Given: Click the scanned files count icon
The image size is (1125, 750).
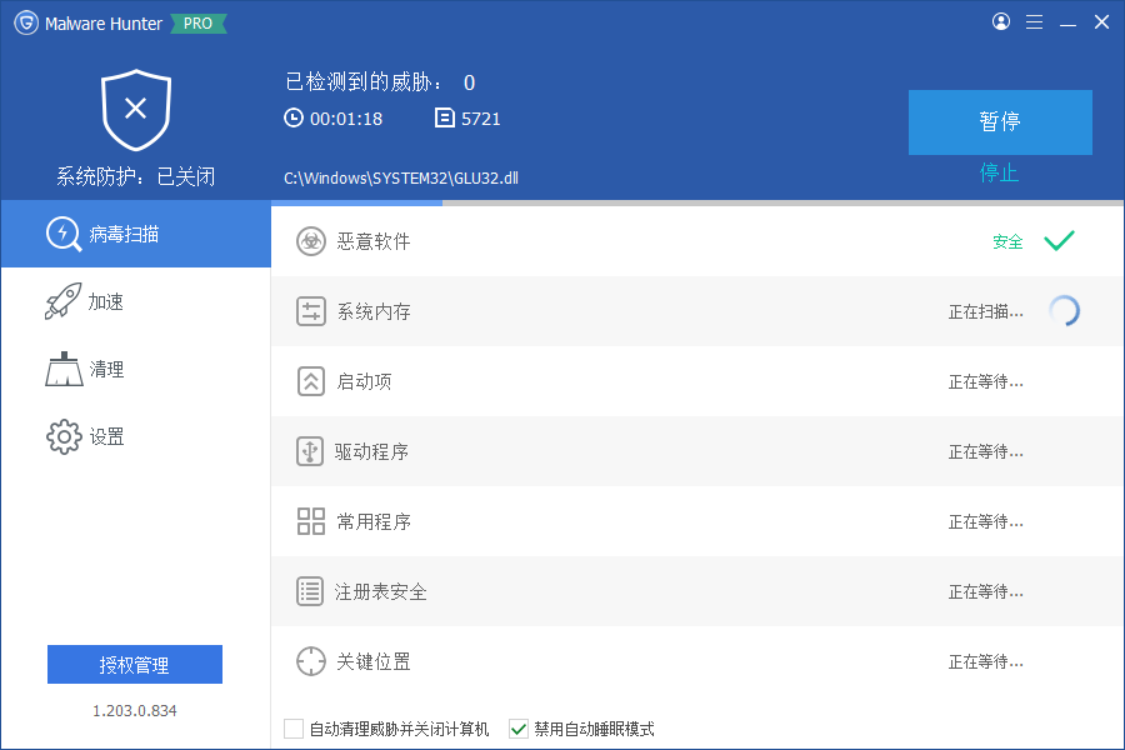Looking at the screenshot, I should point(445,118).
